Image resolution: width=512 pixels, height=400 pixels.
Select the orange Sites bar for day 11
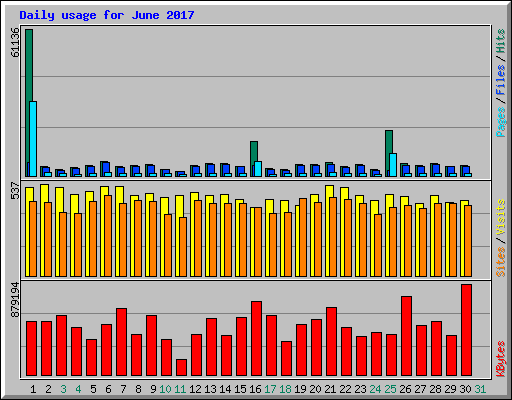coord(183,247)
